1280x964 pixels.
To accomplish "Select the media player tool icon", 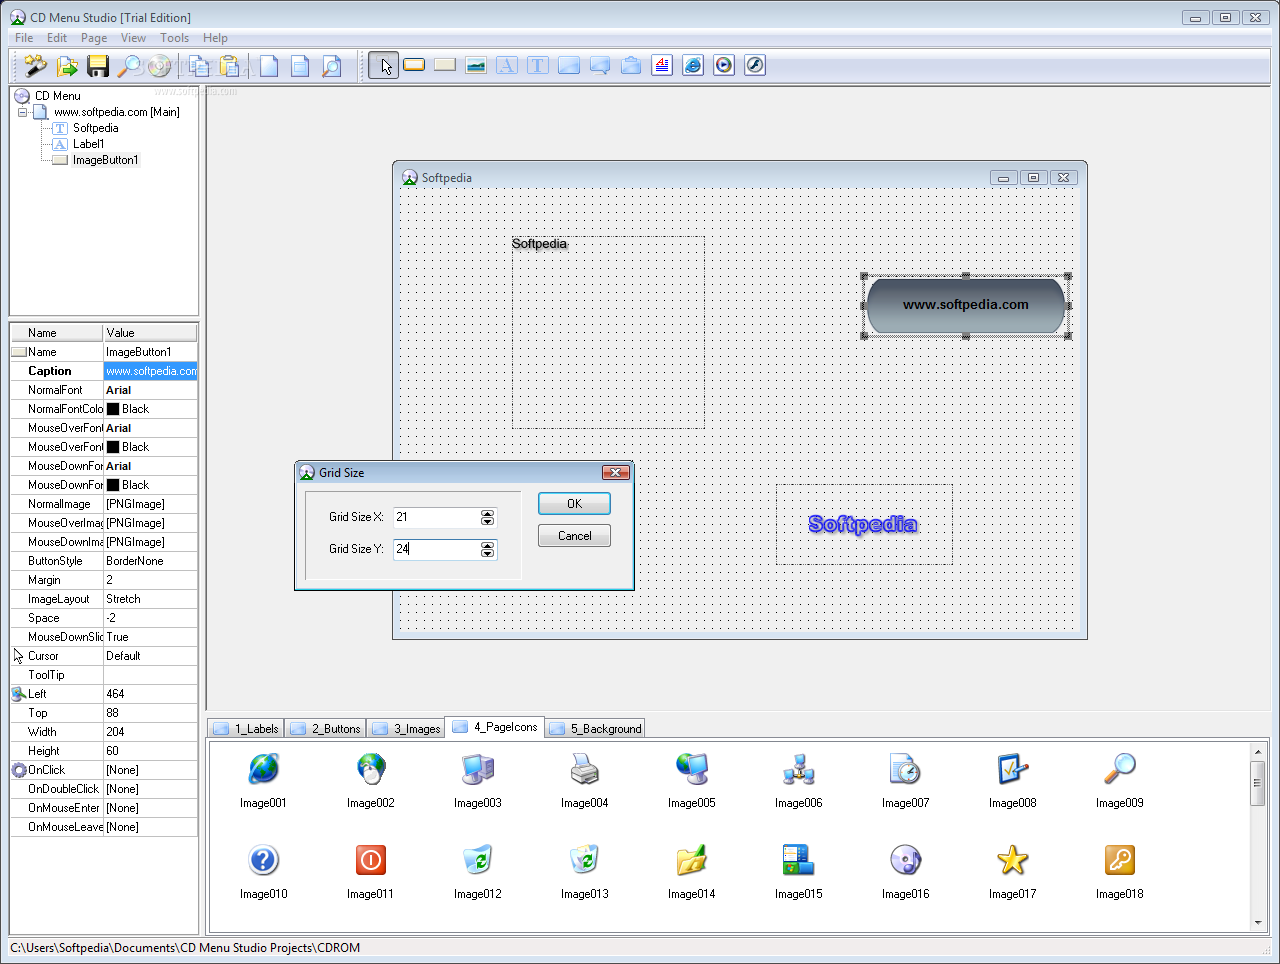I will pyautogui.click(x=724, y=66).
